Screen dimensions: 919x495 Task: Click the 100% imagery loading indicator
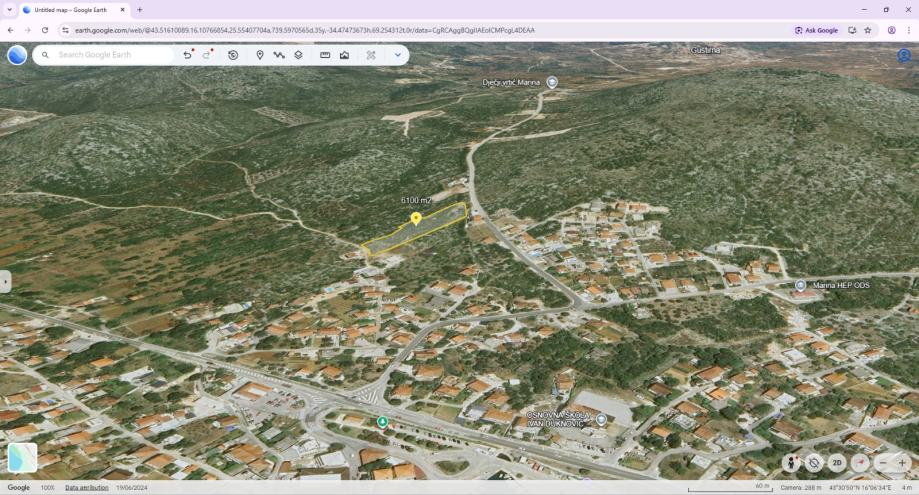tap(47, 487)
